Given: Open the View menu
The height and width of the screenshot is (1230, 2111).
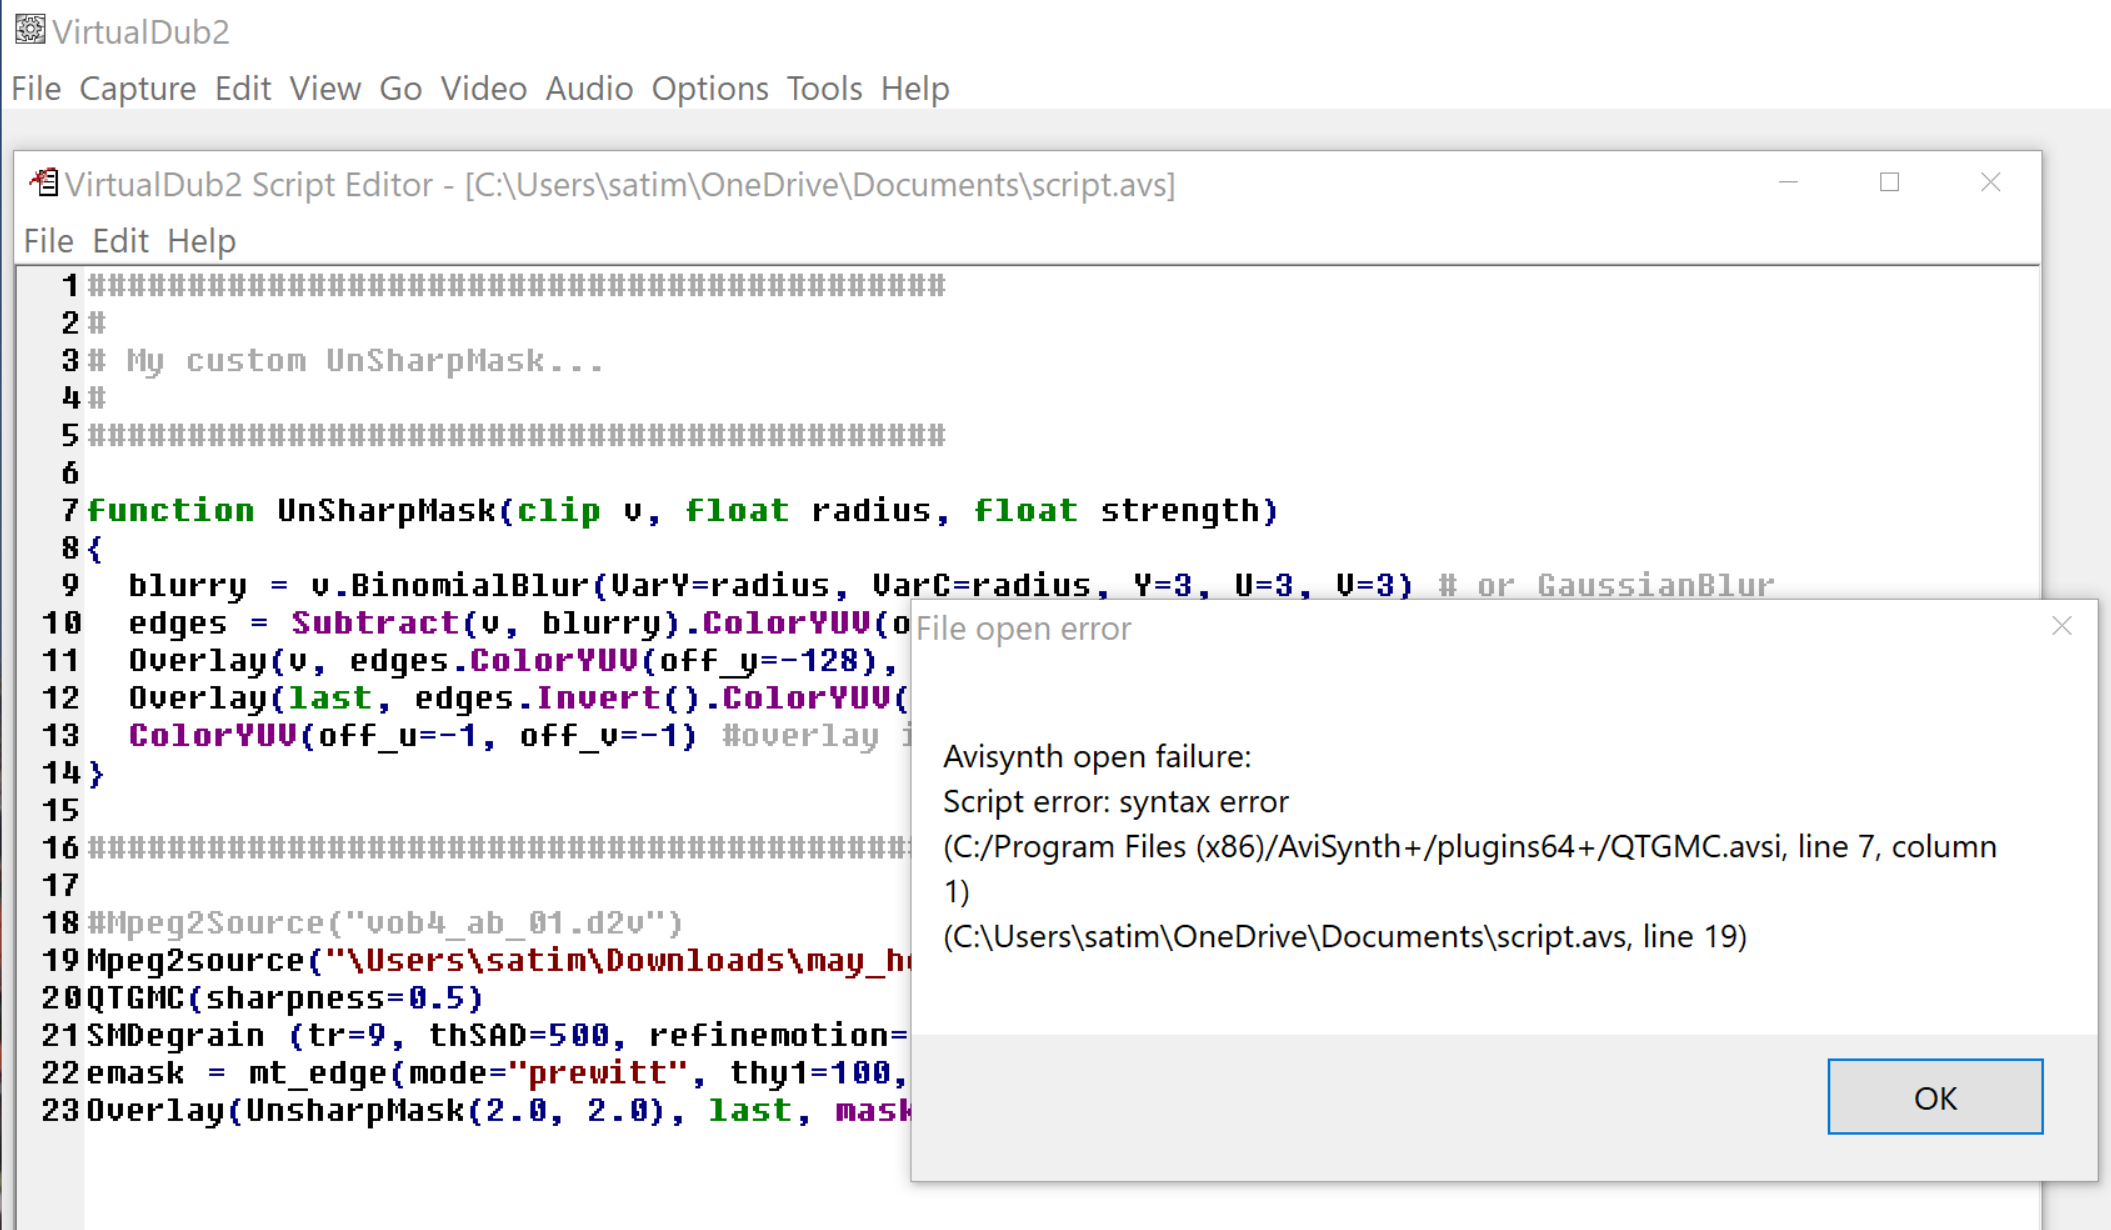Looking at the screenshot, I should click(x=325, y=89).
